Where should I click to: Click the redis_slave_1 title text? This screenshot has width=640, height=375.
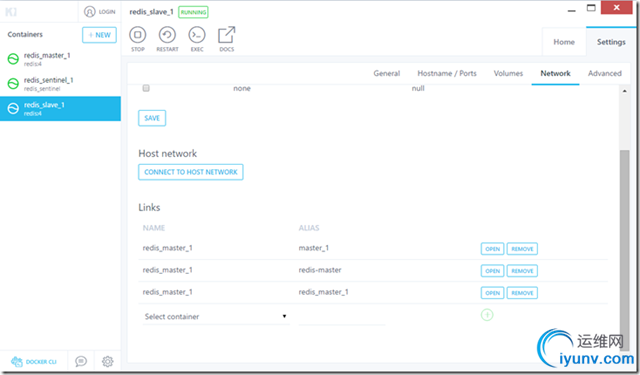pyautogui.click(x=151, y=12)
